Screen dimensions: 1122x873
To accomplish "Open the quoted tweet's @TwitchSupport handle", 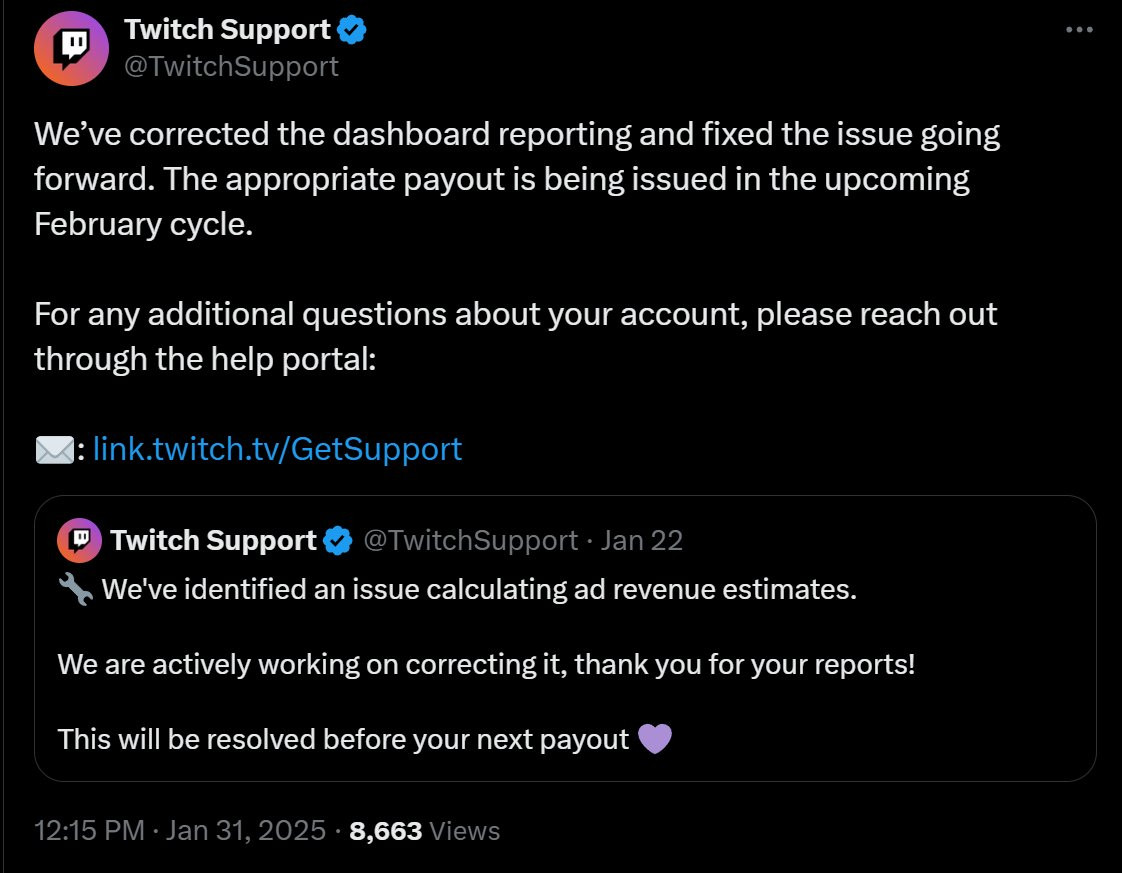I will (470, 540).
